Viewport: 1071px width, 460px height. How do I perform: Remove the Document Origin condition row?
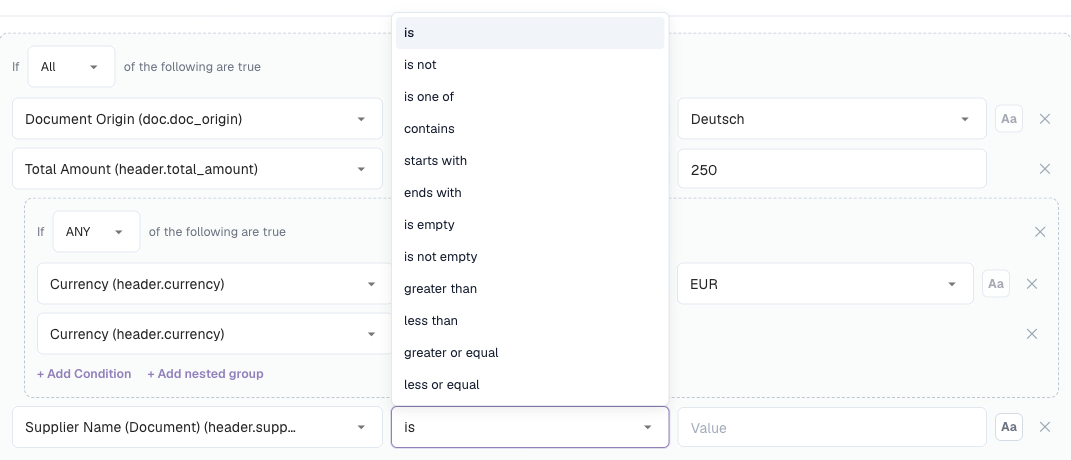[1044, 119]
